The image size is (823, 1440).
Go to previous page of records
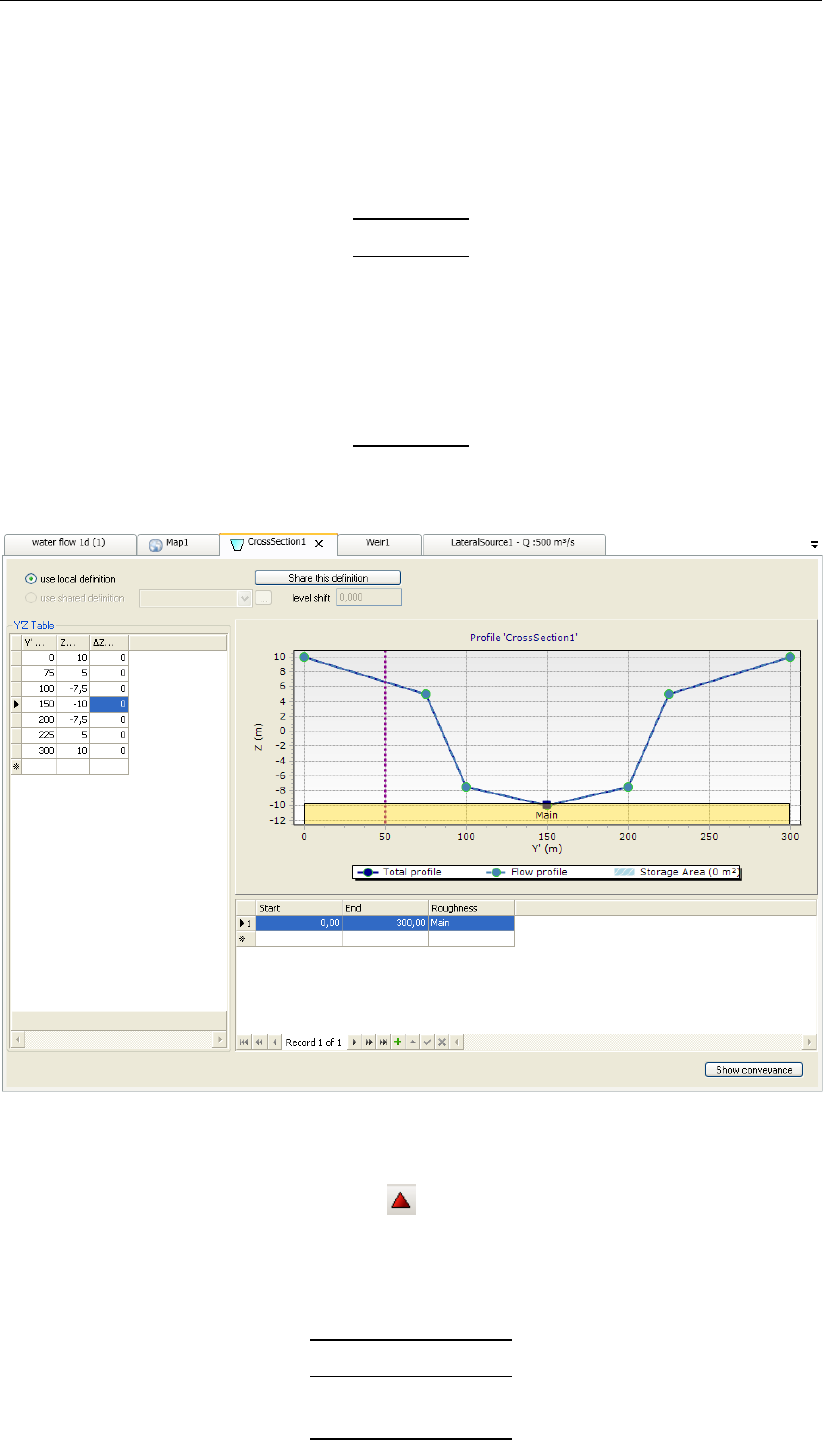(x=259, y=1042)
